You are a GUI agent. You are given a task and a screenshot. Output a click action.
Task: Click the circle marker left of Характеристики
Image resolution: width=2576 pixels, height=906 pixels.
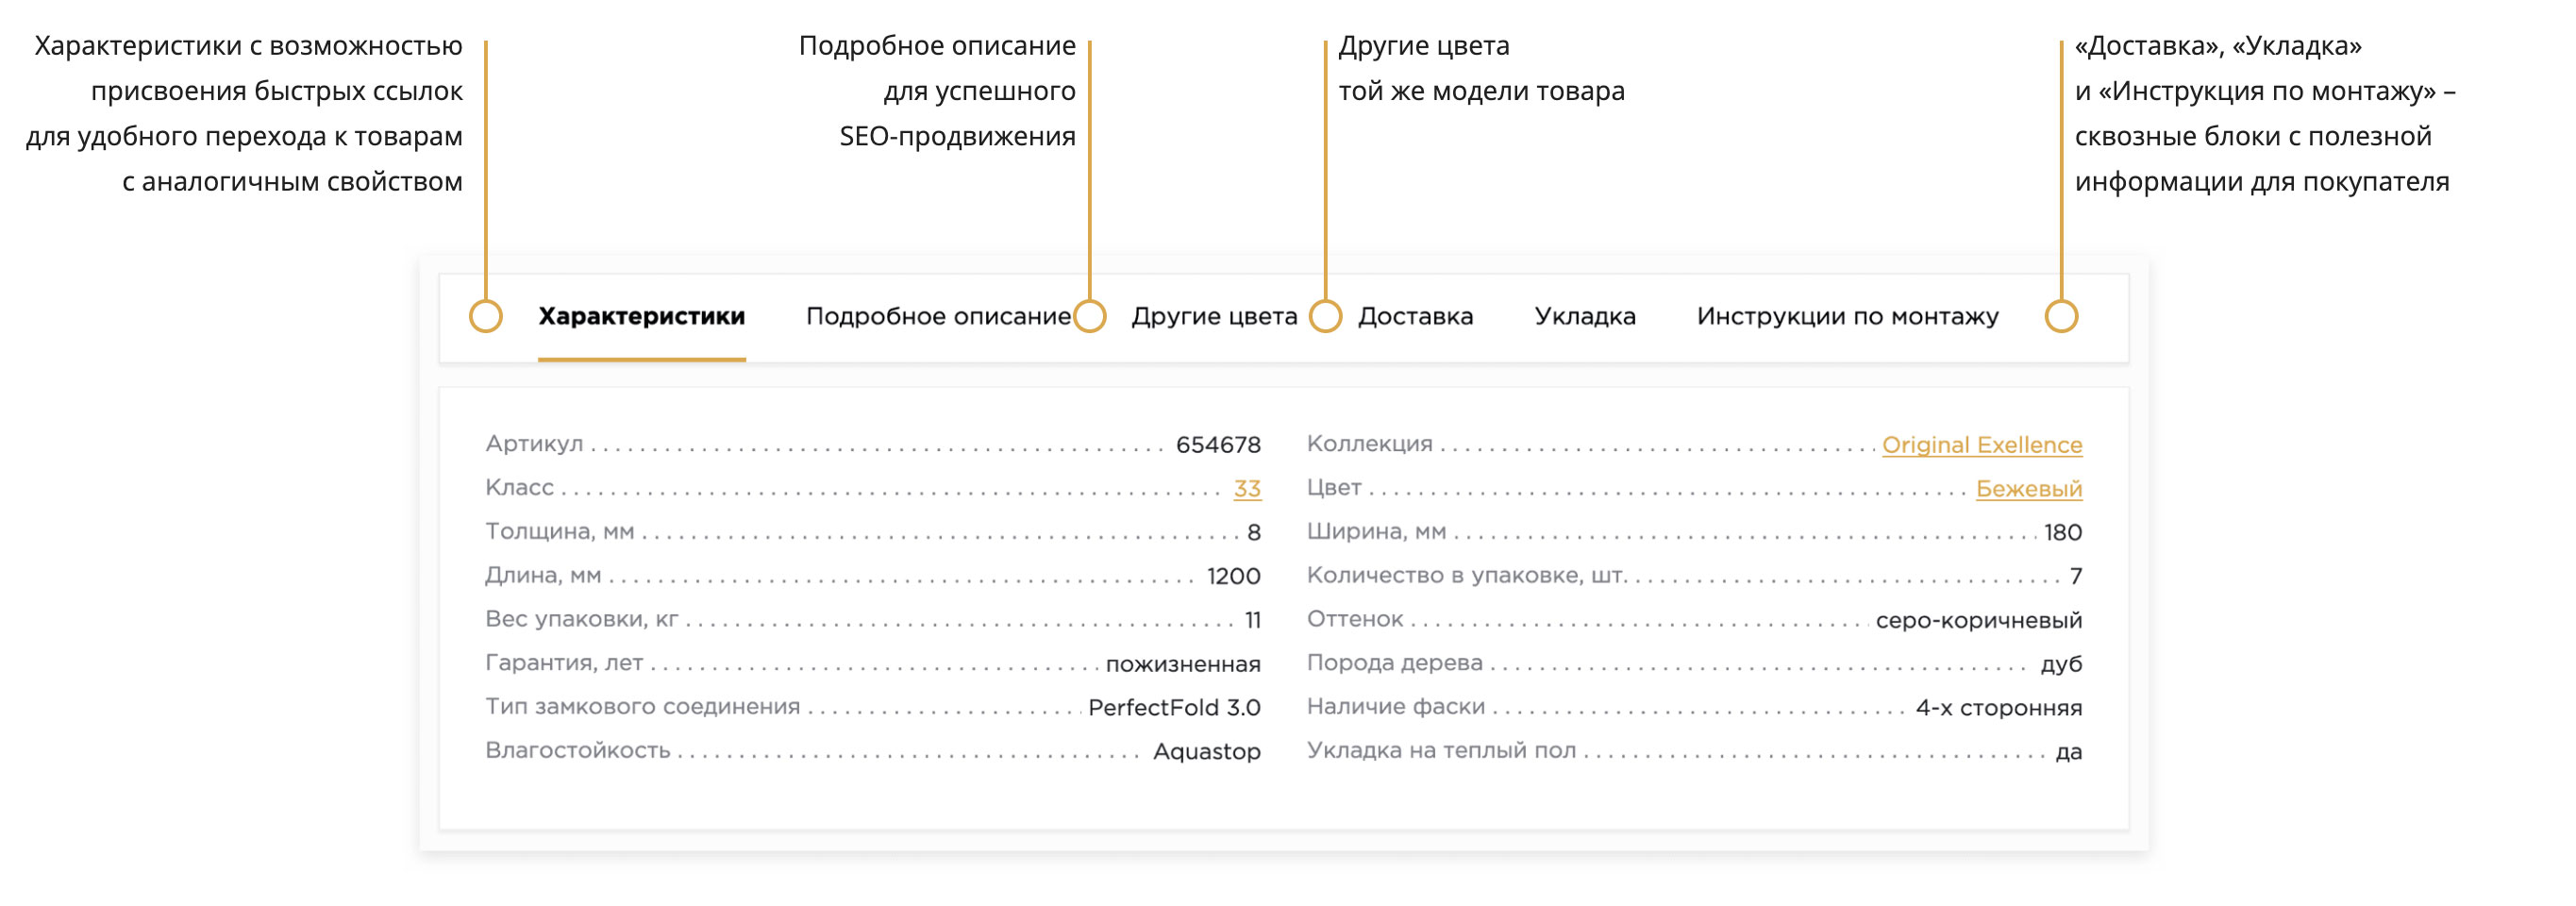(486, 316)
